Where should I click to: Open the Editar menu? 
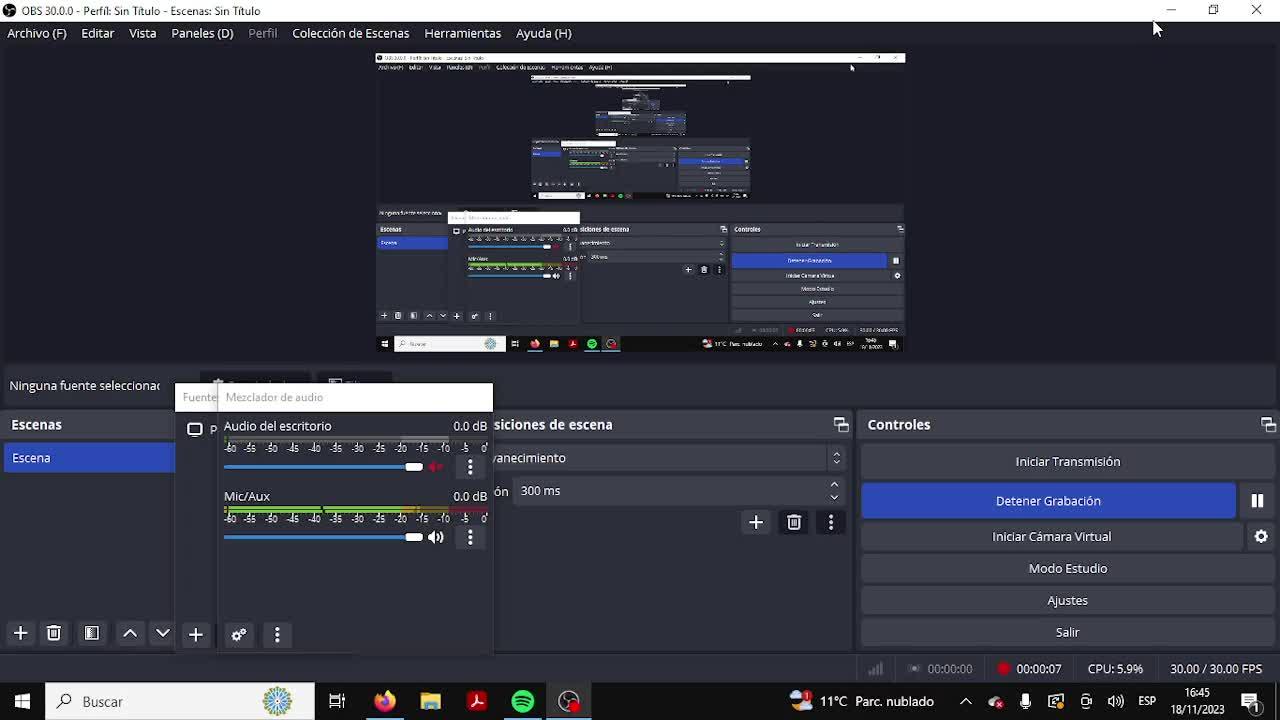(97, 33)
